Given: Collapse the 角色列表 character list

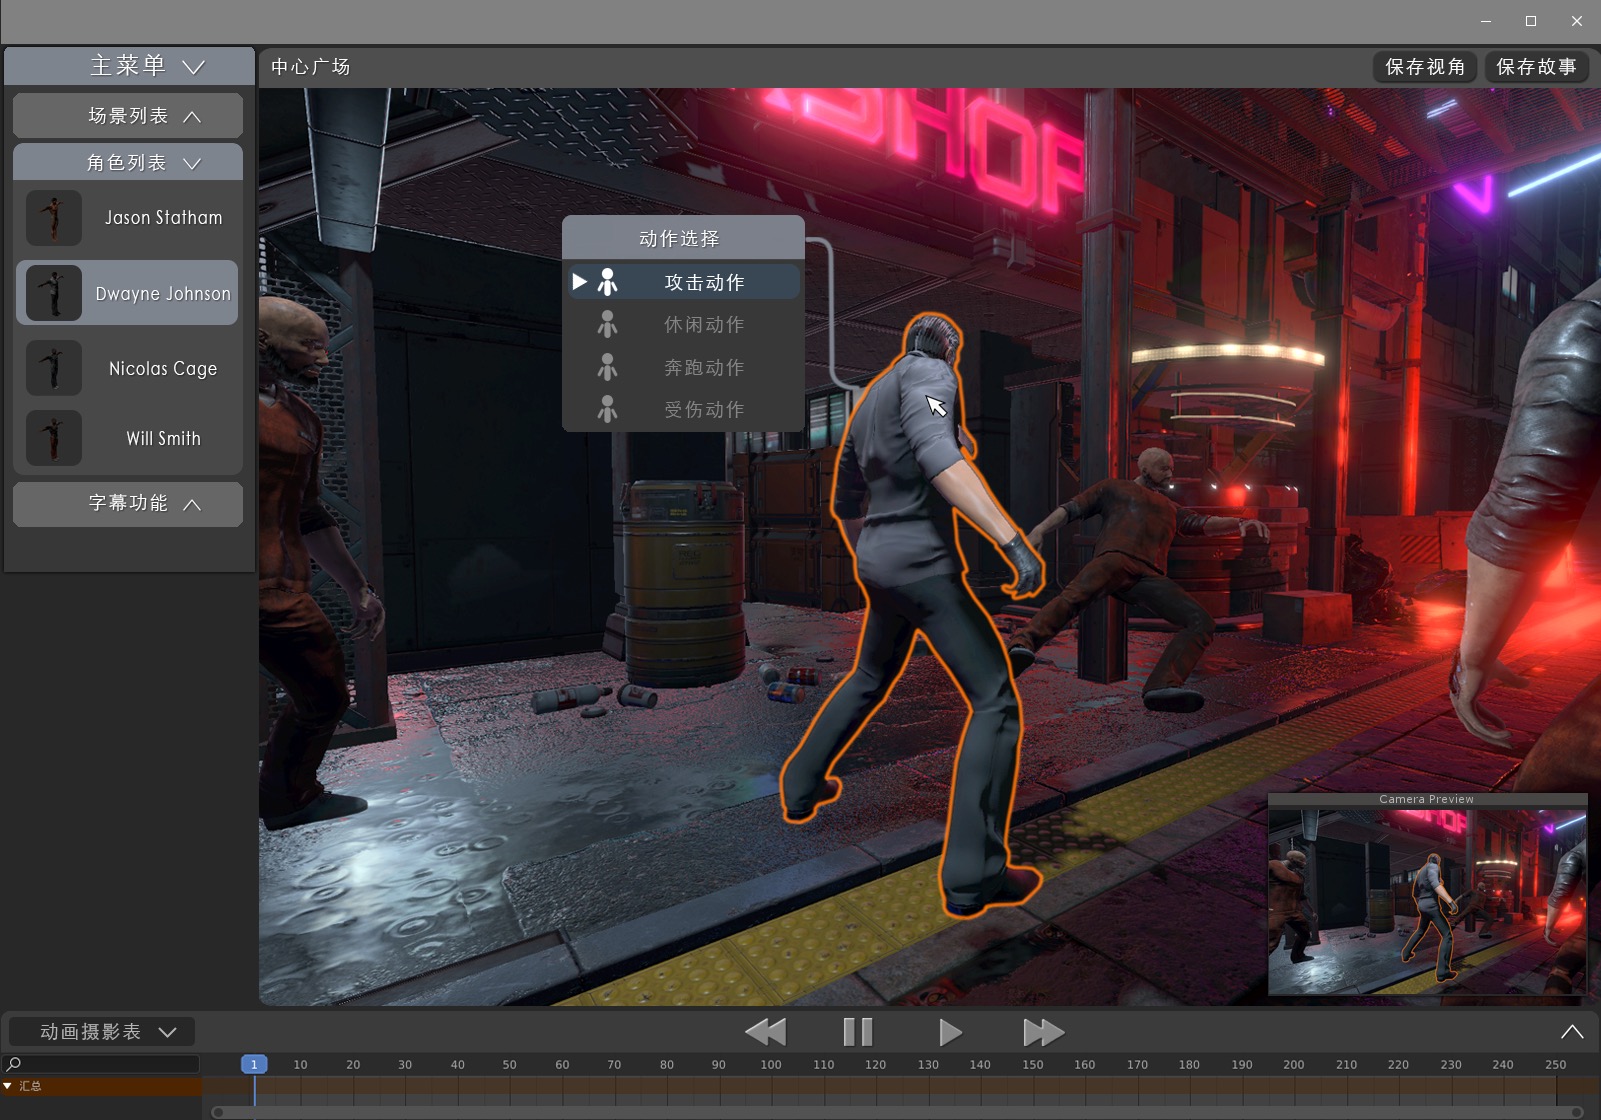Looking at the screenshot, I should click(128, 163).
